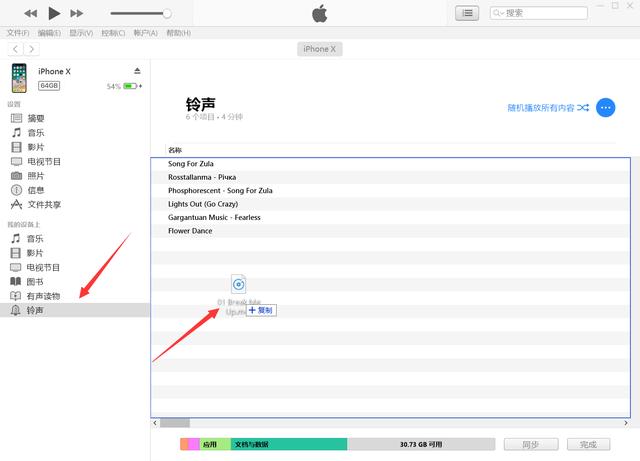
Task: Click the 完成 done button
Action: (x=588, y=444)
